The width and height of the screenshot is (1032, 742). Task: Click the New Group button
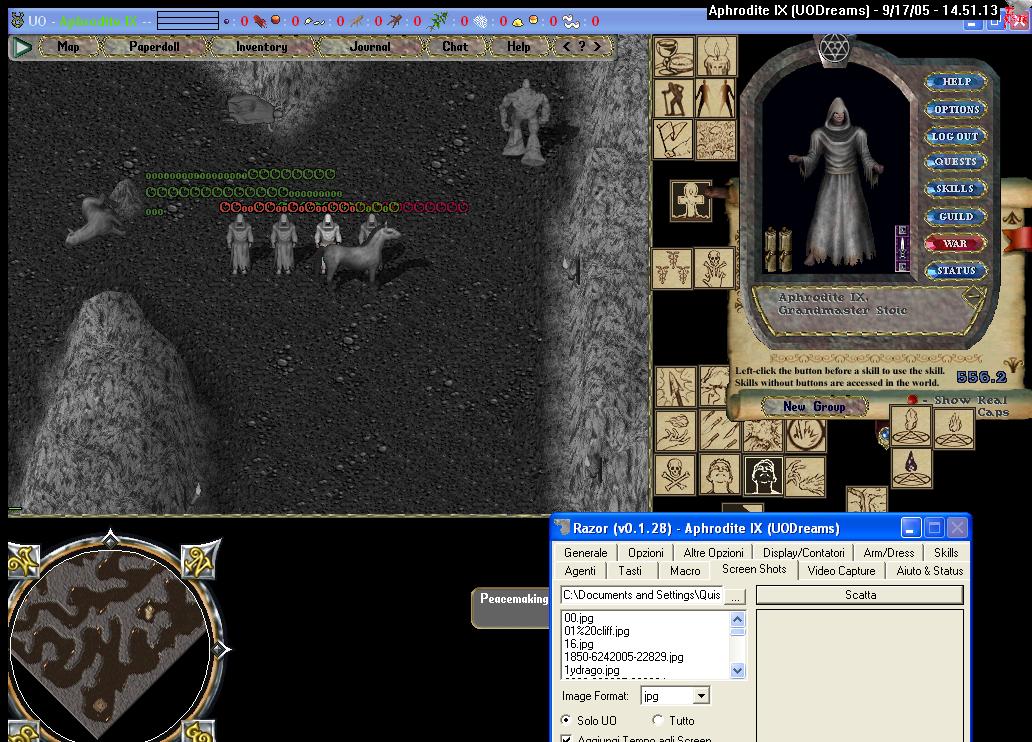click(x=814, y=407)
